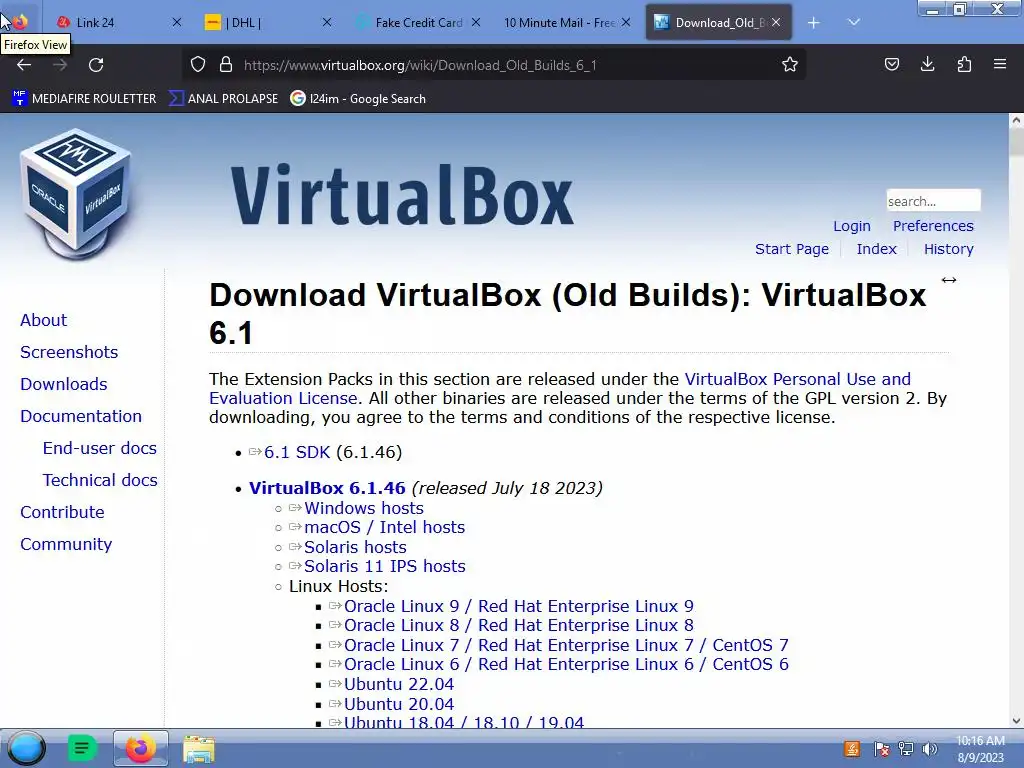Image resolution: width=1024 pixels, height=768 pixels.
Task: Download Oracle Linux 8 package
Action: coord(519,625)
